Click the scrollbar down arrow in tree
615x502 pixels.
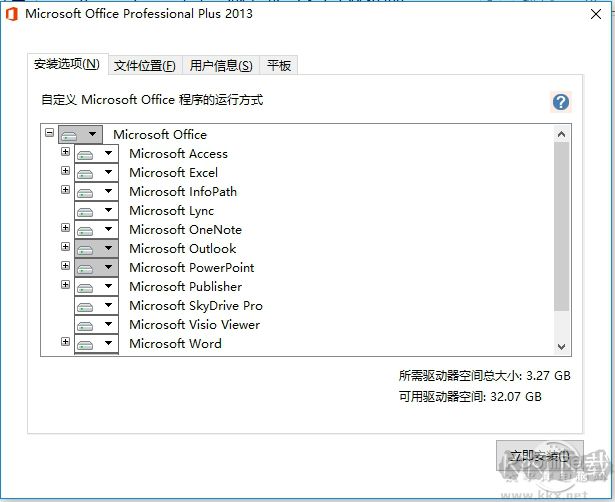point(560,346)
